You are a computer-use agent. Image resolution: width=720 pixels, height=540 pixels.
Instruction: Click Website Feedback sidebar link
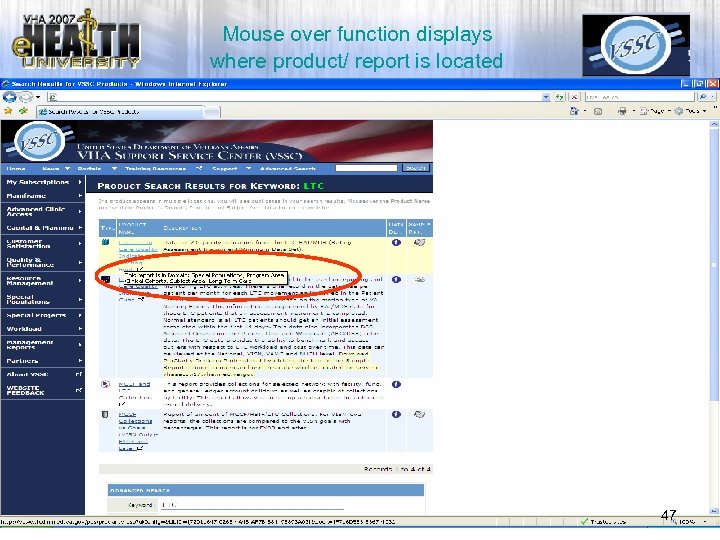coord(43,390)
